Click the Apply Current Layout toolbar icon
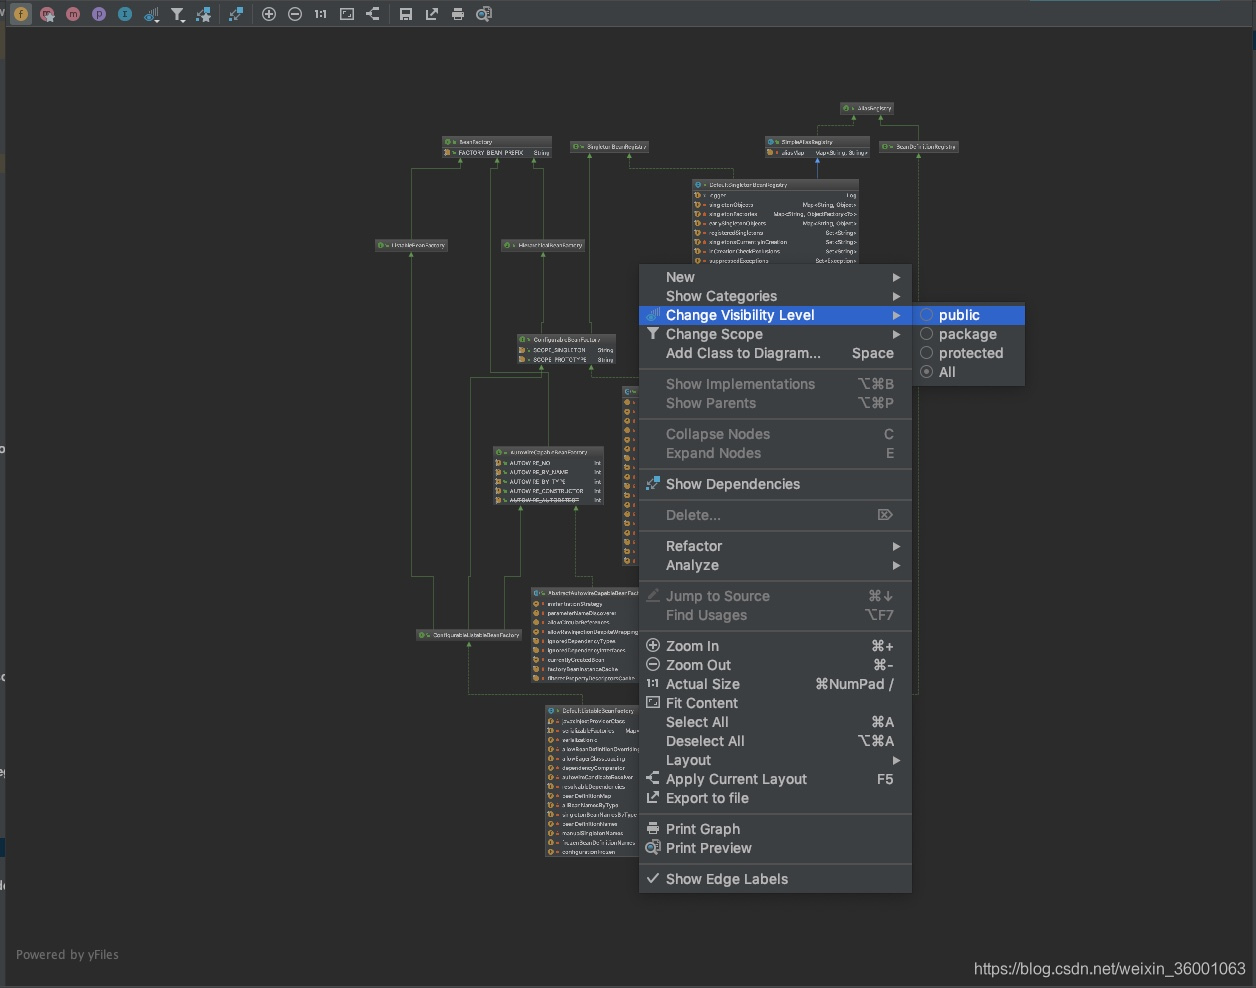The image size is (1256, 988). (x=373, y=14)
